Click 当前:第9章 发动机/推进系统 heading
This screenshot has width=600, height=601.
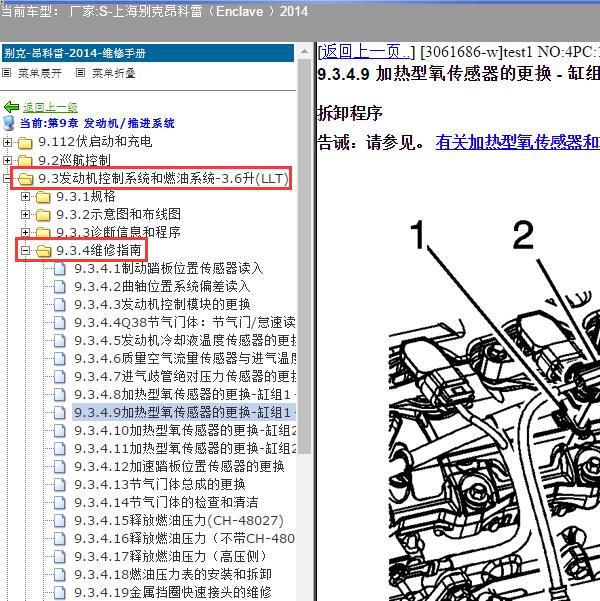pos(97,123)
